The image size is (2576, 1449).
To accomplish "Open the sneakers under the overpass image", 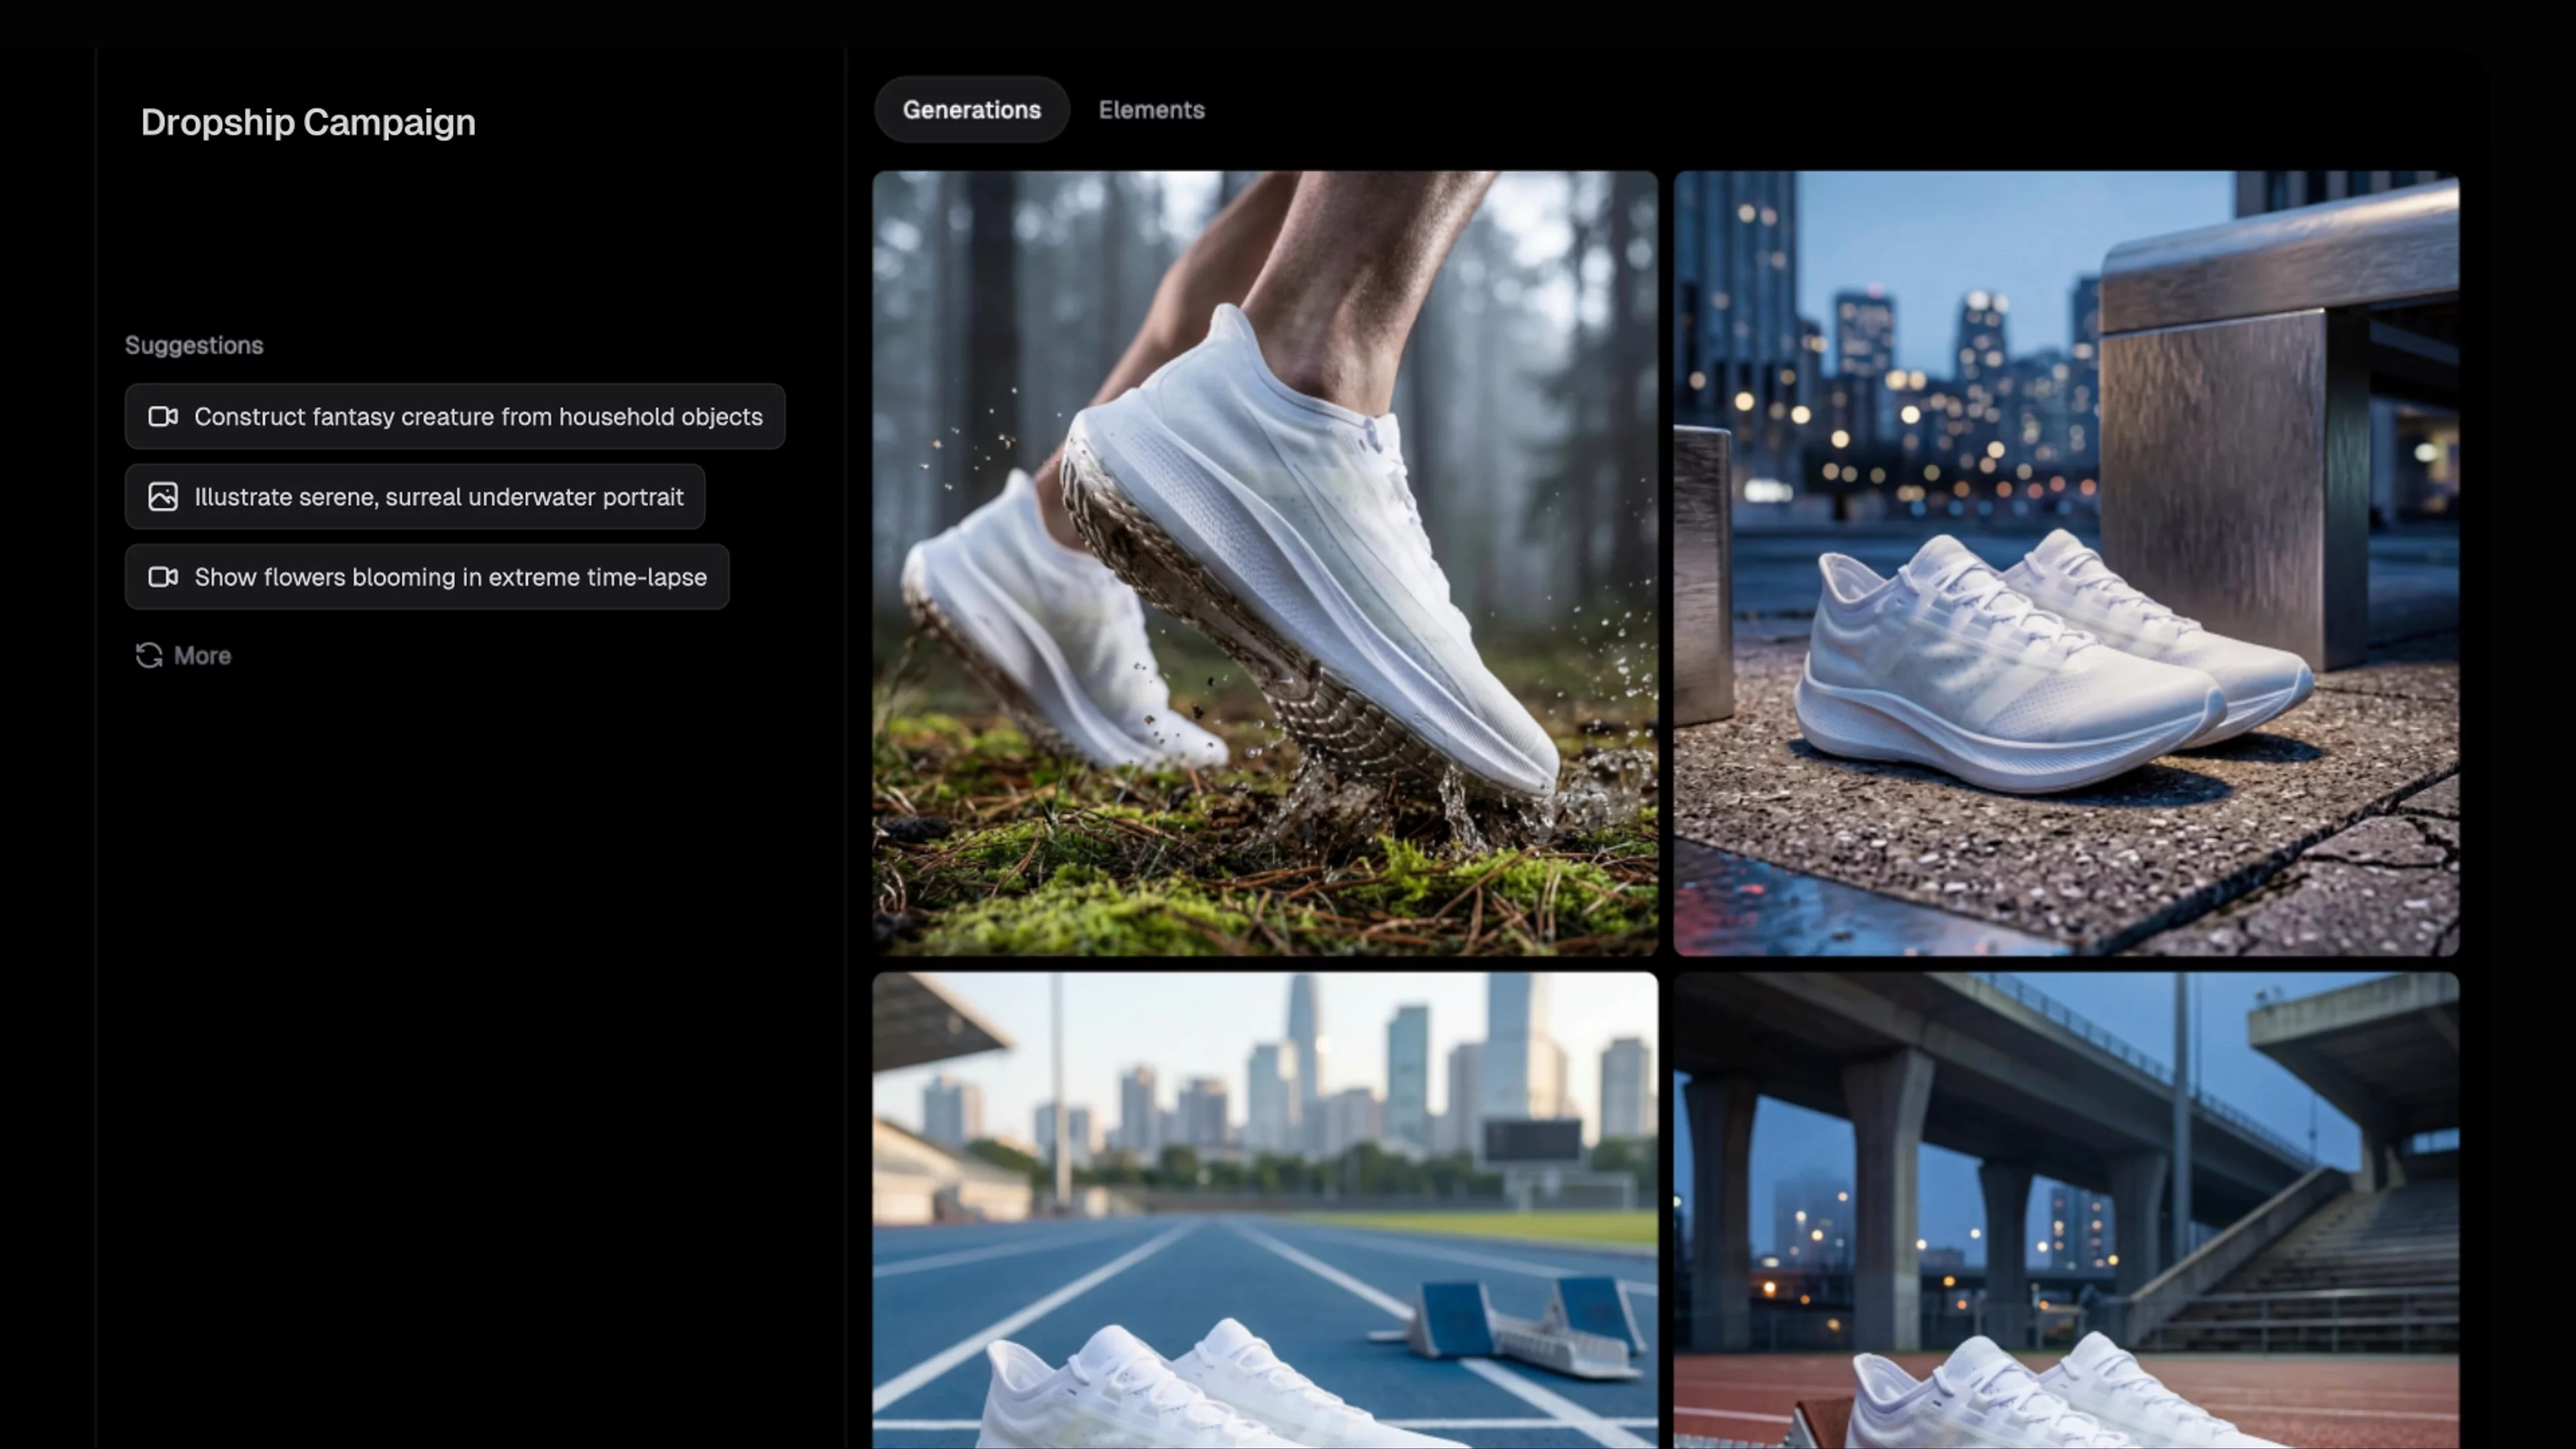I will (x=2066, y=1210).
